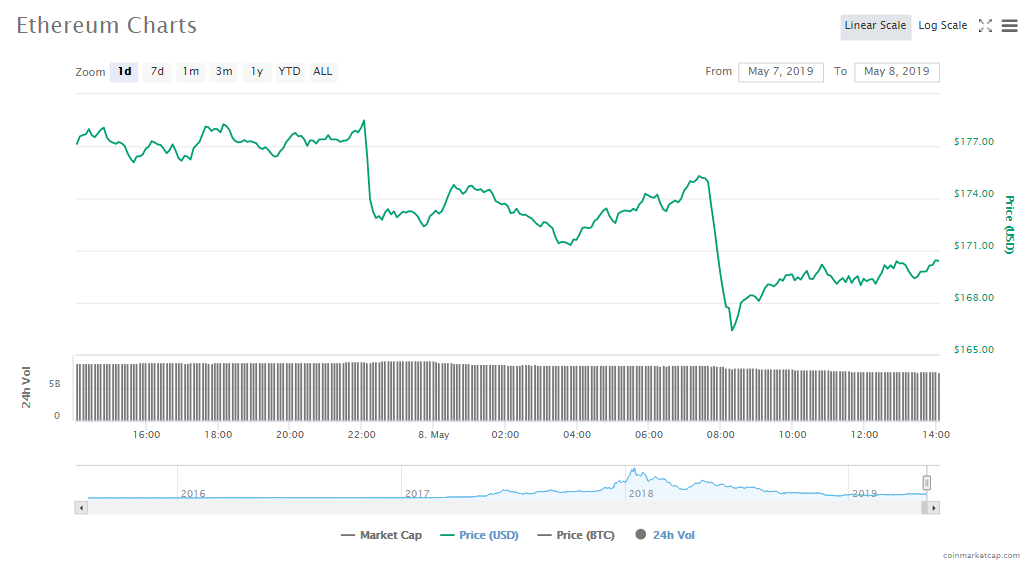The width and height of the screenshot is (1033, 571).
Task: Set zoom to 1m
Action: click(190, 72)
